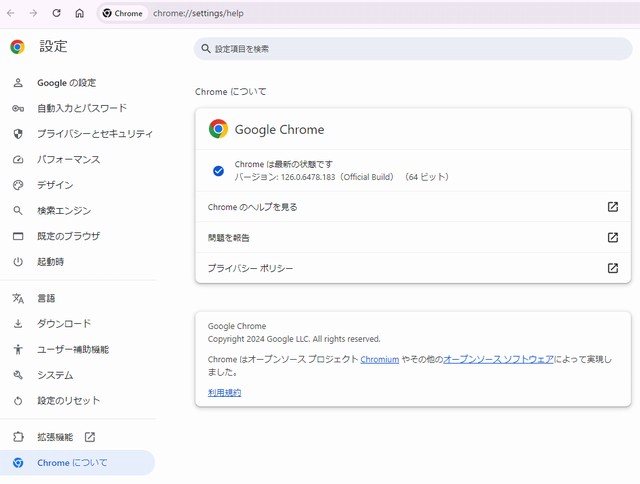Click the browser back arrow
This screenshot has height=484, width=640.
click(11, 13)
